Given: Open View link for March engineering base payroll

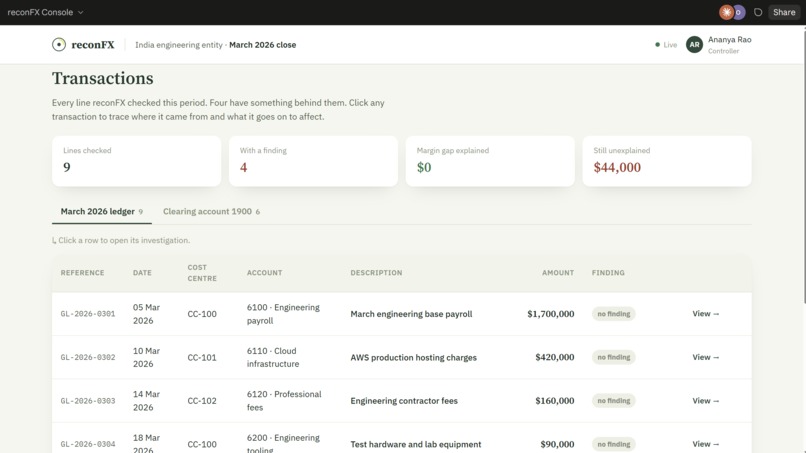Looking at the screenshot, I should point(706,314).
